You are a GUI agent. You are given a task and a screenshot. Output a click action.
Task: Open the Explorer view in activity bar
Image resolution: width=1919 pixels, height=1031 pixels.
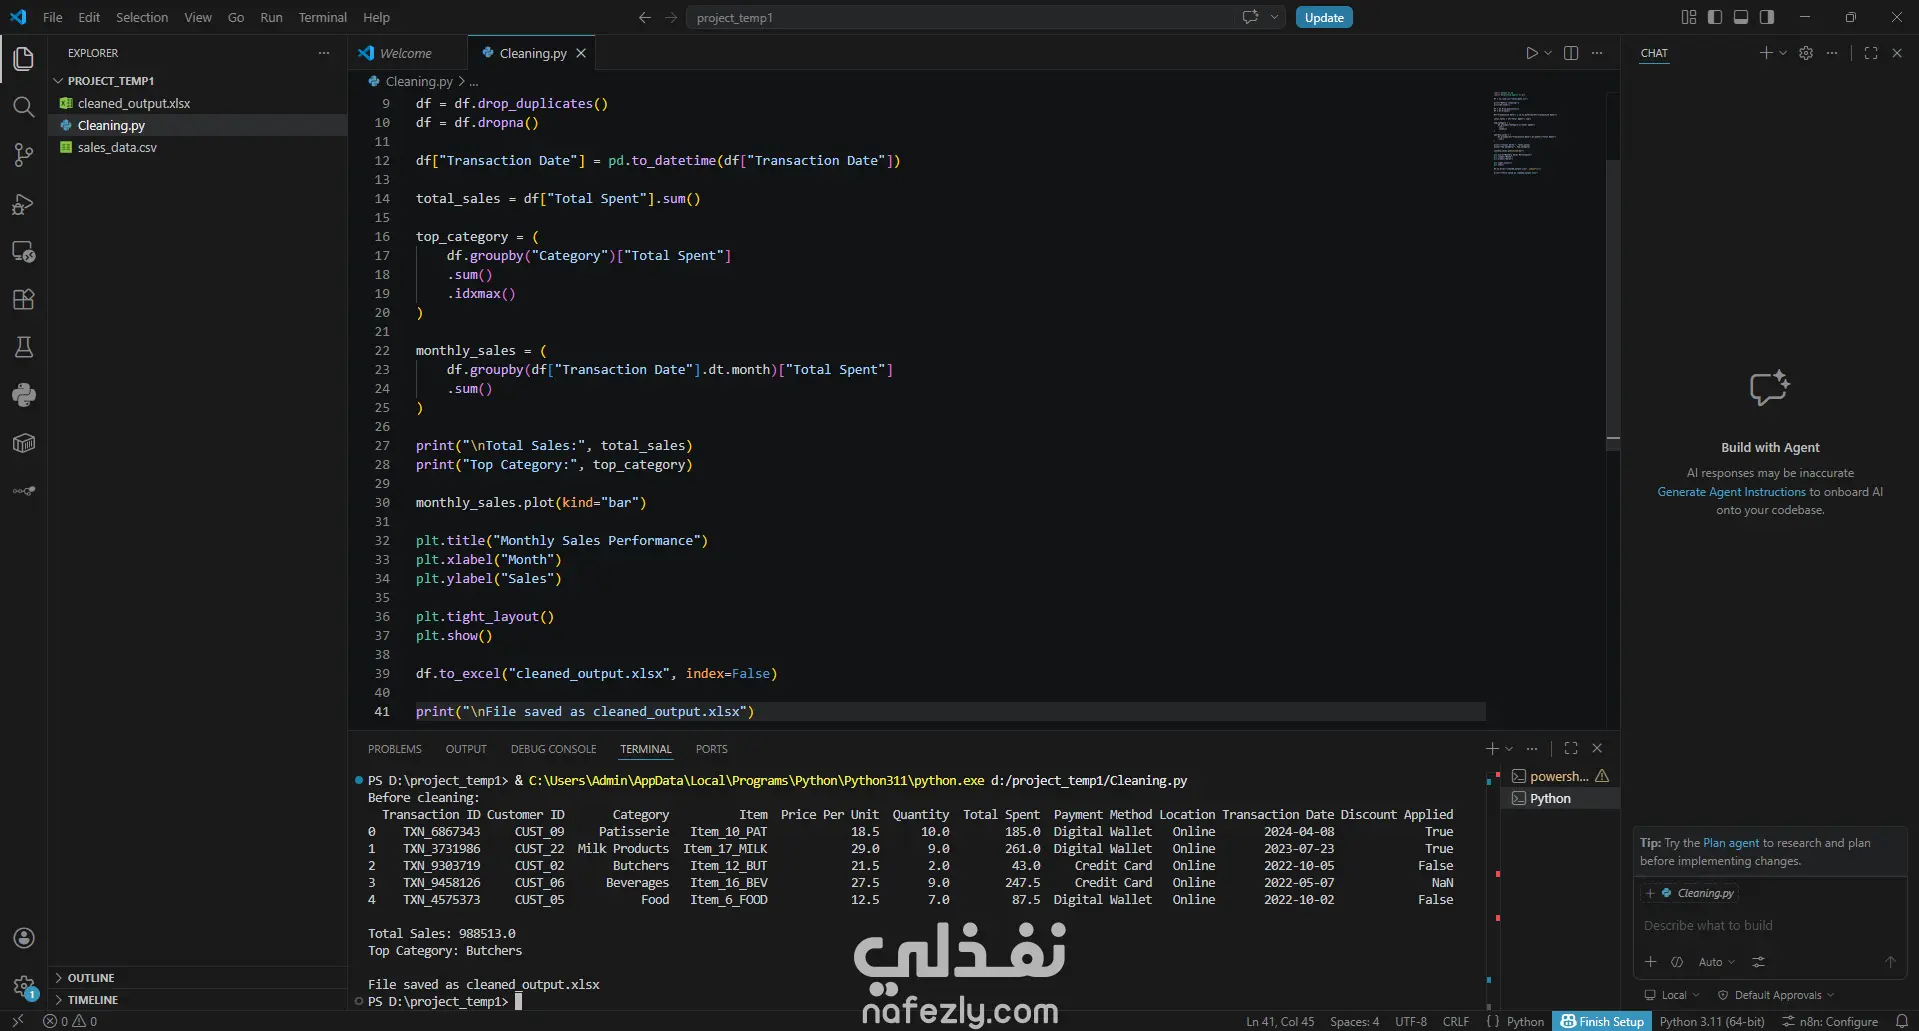click(24, 59)
